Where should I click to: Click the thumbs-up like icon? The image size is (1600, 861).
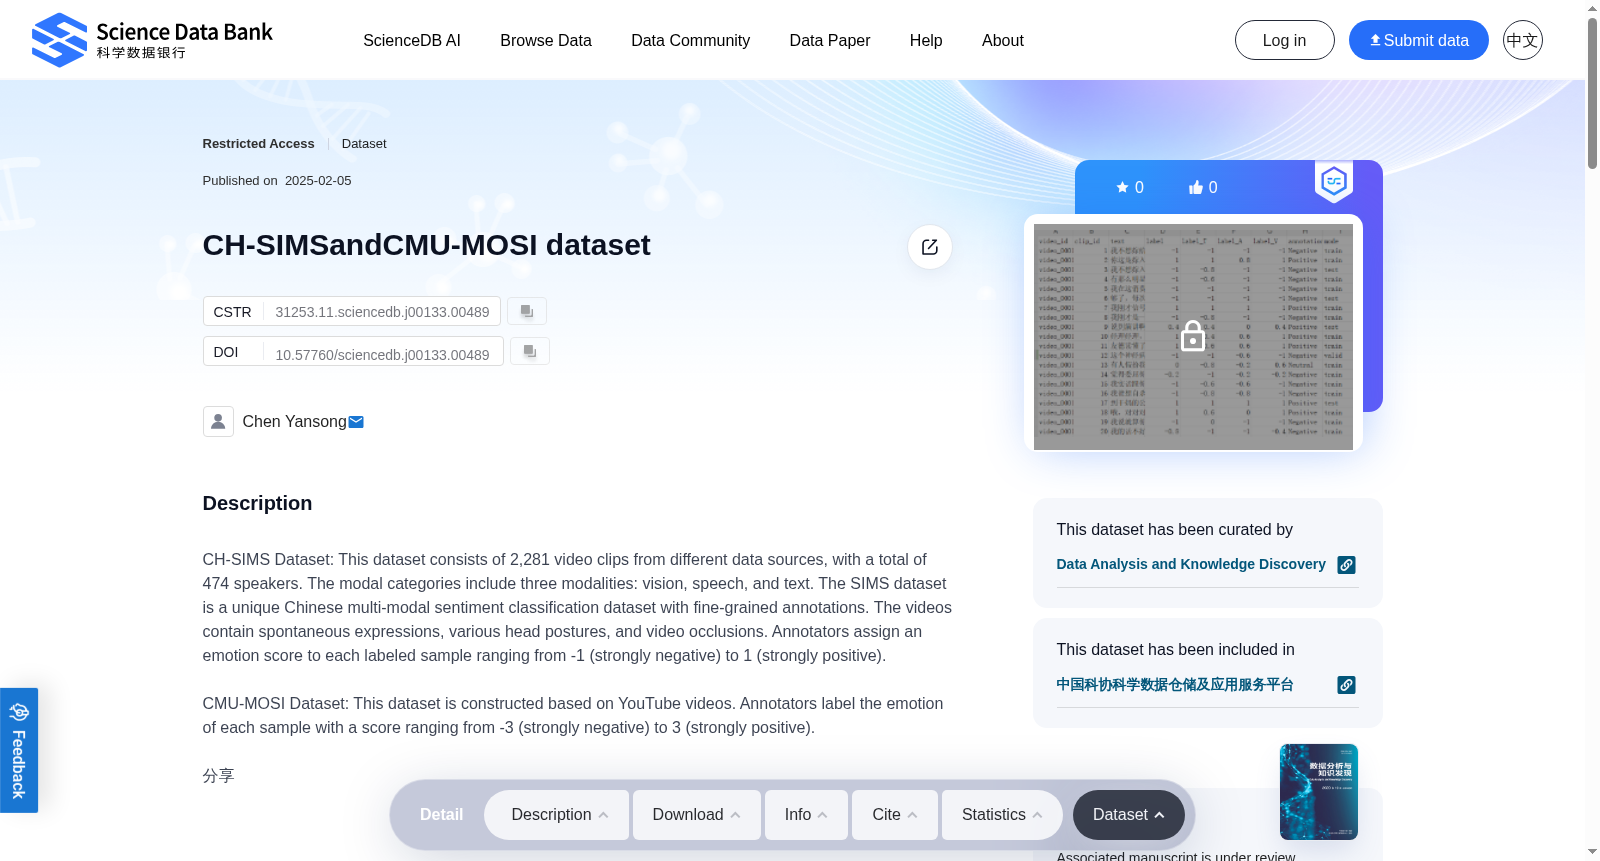pos(1195,187)
